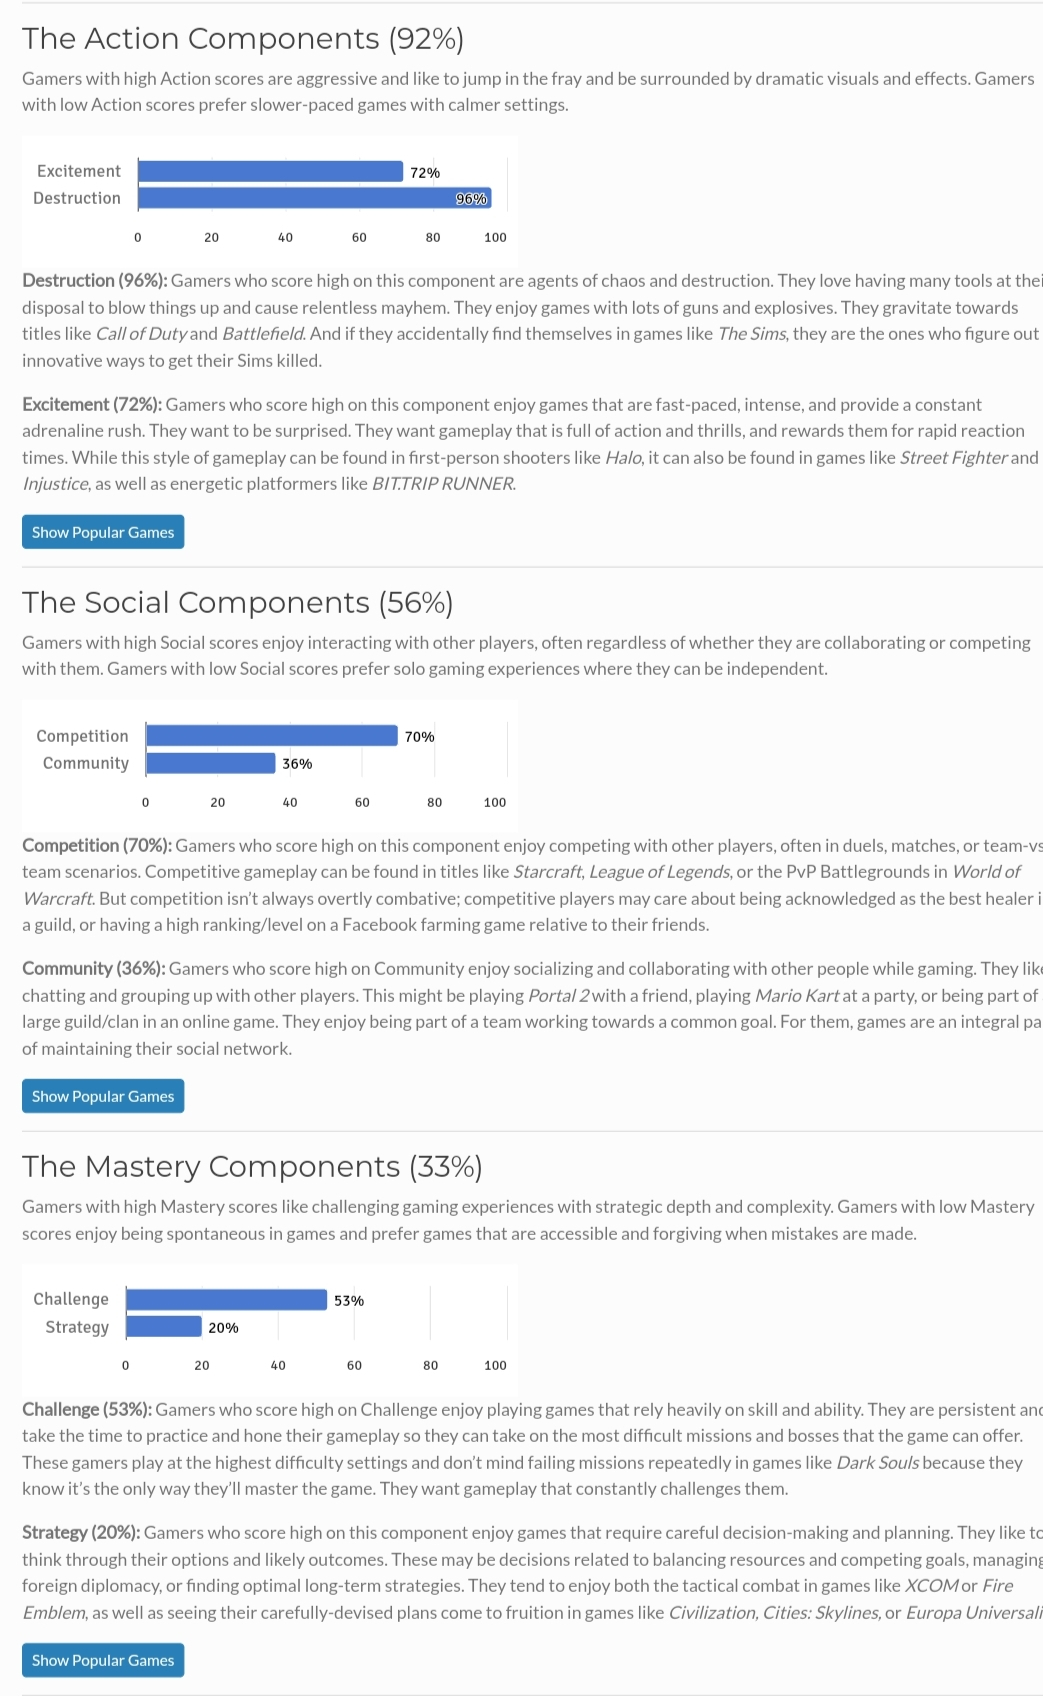Click the Strategy 20% chart bar
Screen dimensions: 1043x1696
pyautogui.click(x=164, y=1327)
